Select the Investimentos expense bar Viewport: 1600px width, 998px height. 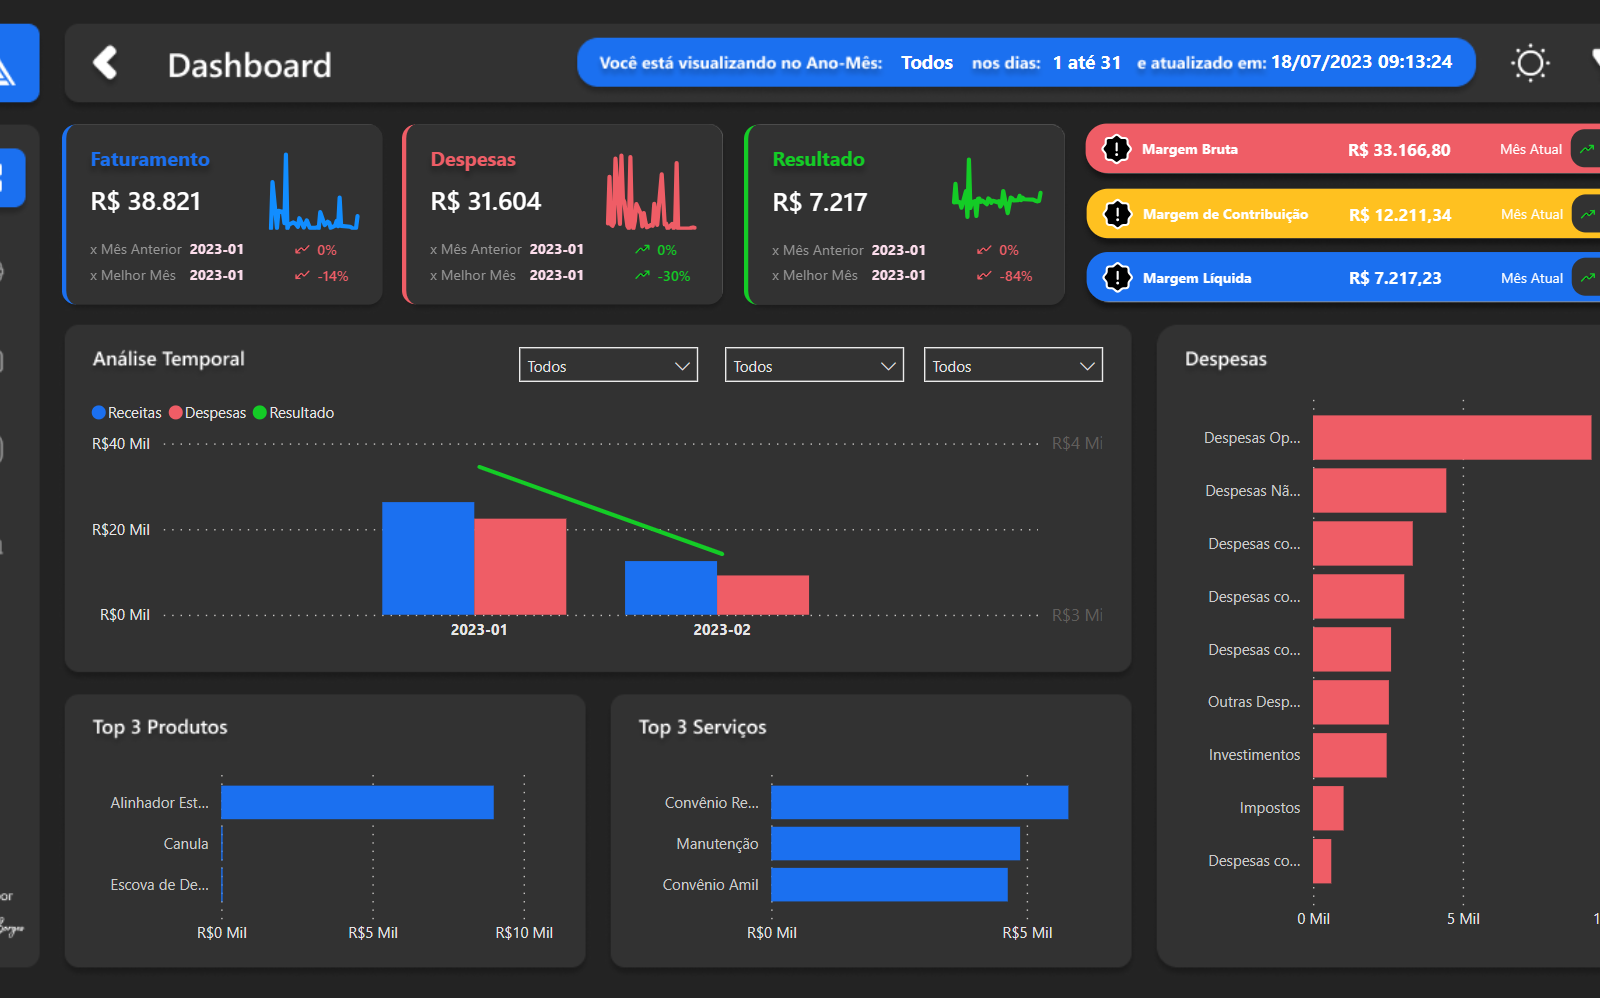coord(1349,755)
